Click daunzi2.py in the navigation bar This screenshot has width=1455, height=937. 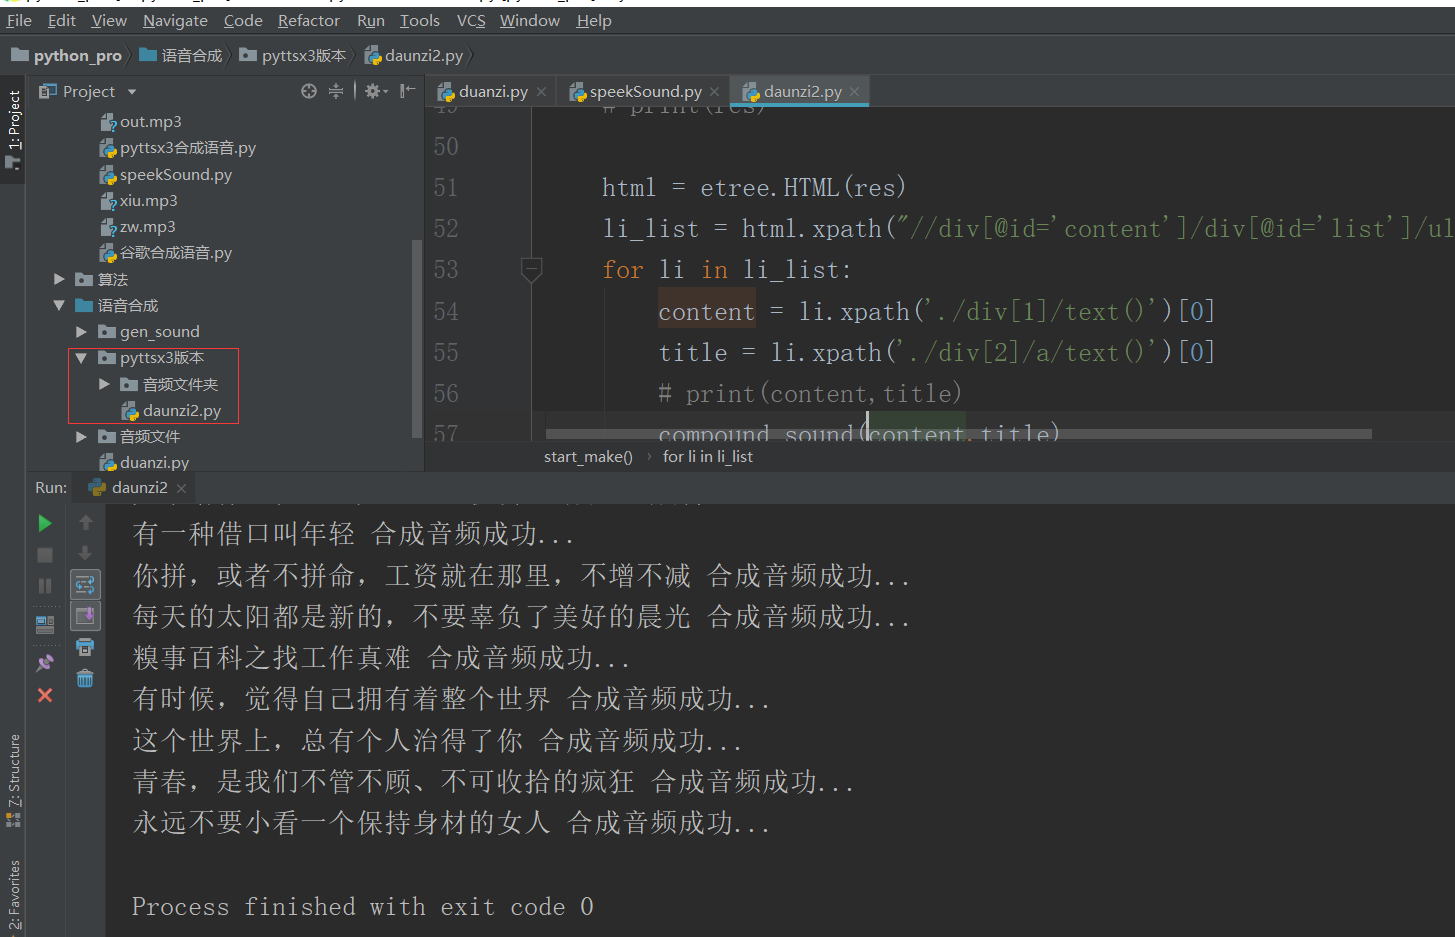[x=414, y=56]
